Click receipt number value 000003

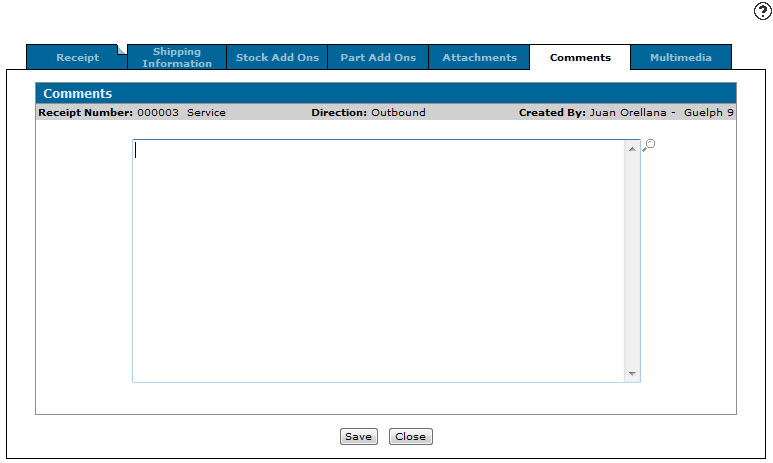158,112
